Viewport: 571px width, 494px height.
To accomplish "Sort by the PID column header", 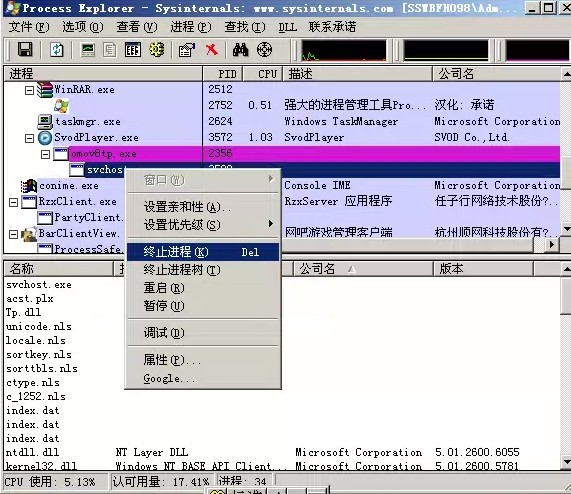I will [x=223, y=74].
